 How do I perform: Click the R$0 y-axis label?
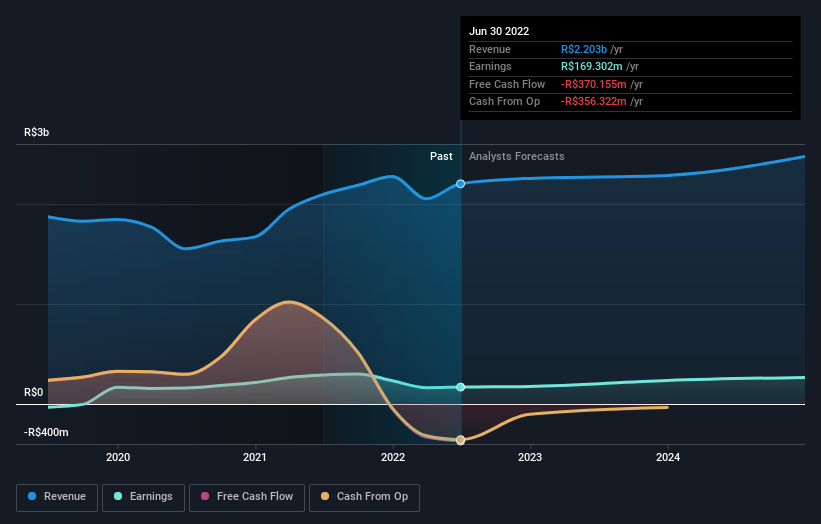click(34, 392)
